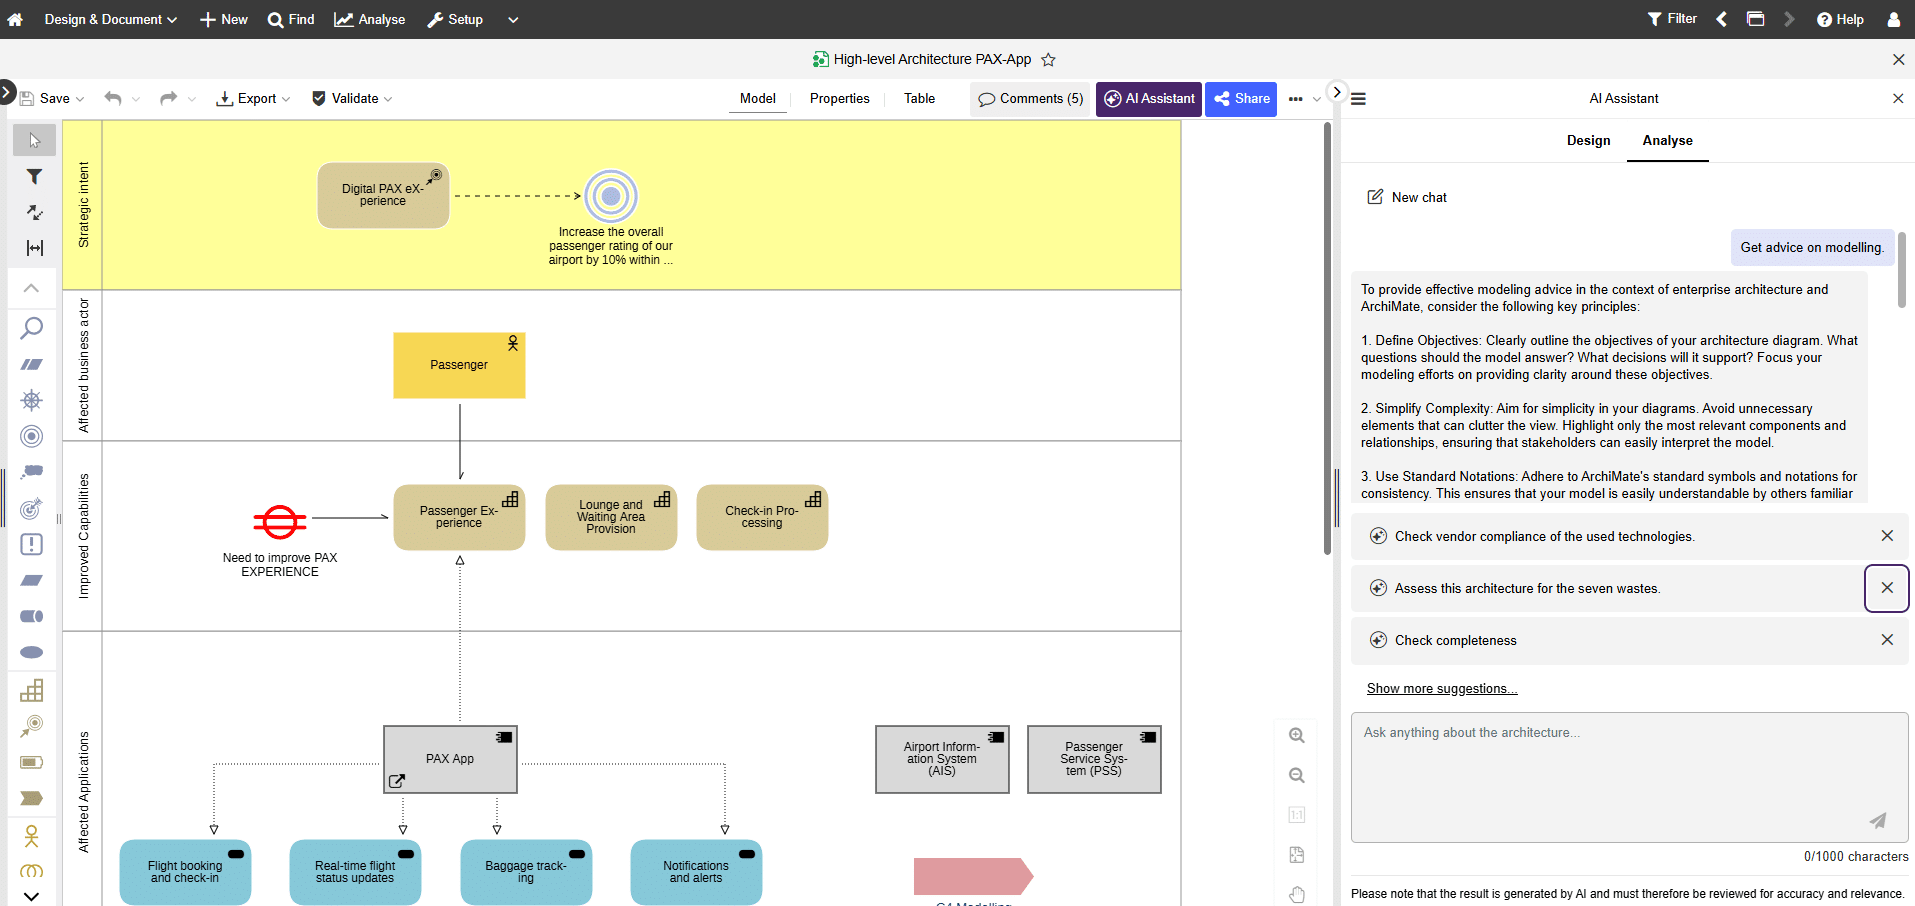Select the Filter tool in the shape palette
1915x906 pixels.
(x=33, y=176)
